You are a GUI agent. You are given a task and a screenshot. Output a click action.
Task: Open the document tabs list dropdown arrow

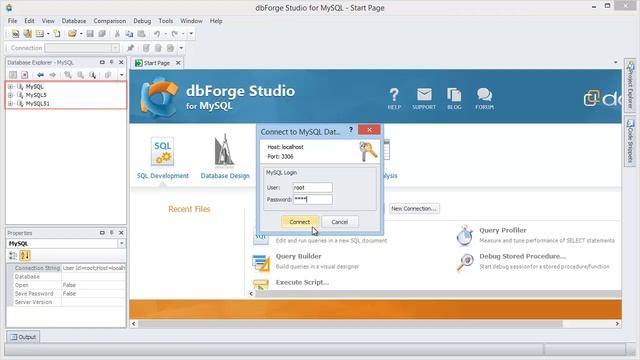pyautogui.click(x=616, y=62)
